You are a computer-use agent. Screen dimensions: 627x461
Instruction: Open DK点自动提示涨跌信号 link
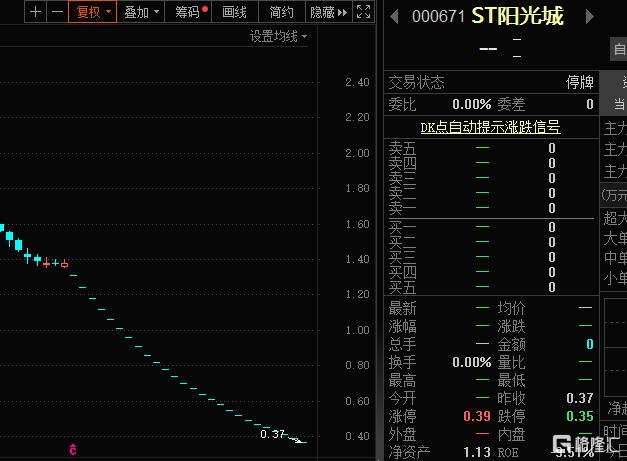(x=490, y=127)
